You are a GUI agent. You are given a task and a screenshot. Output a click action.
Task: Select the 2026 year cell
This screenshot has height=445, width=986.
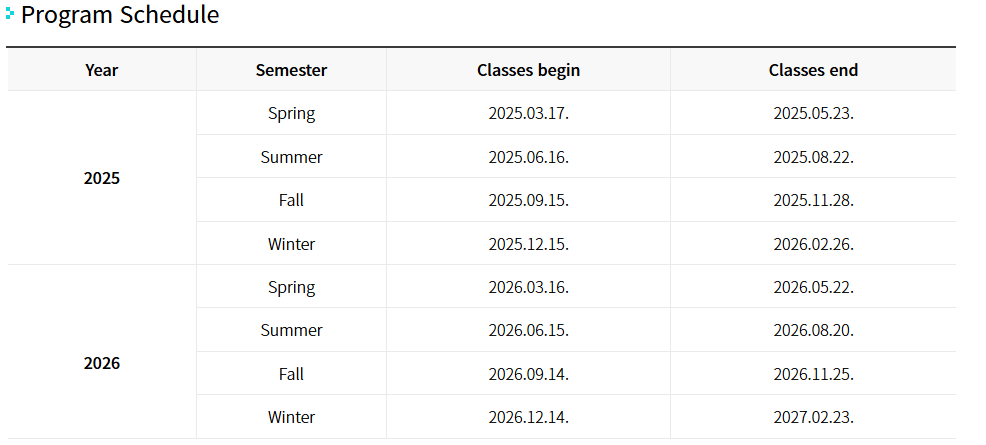(x=102, y=363)
